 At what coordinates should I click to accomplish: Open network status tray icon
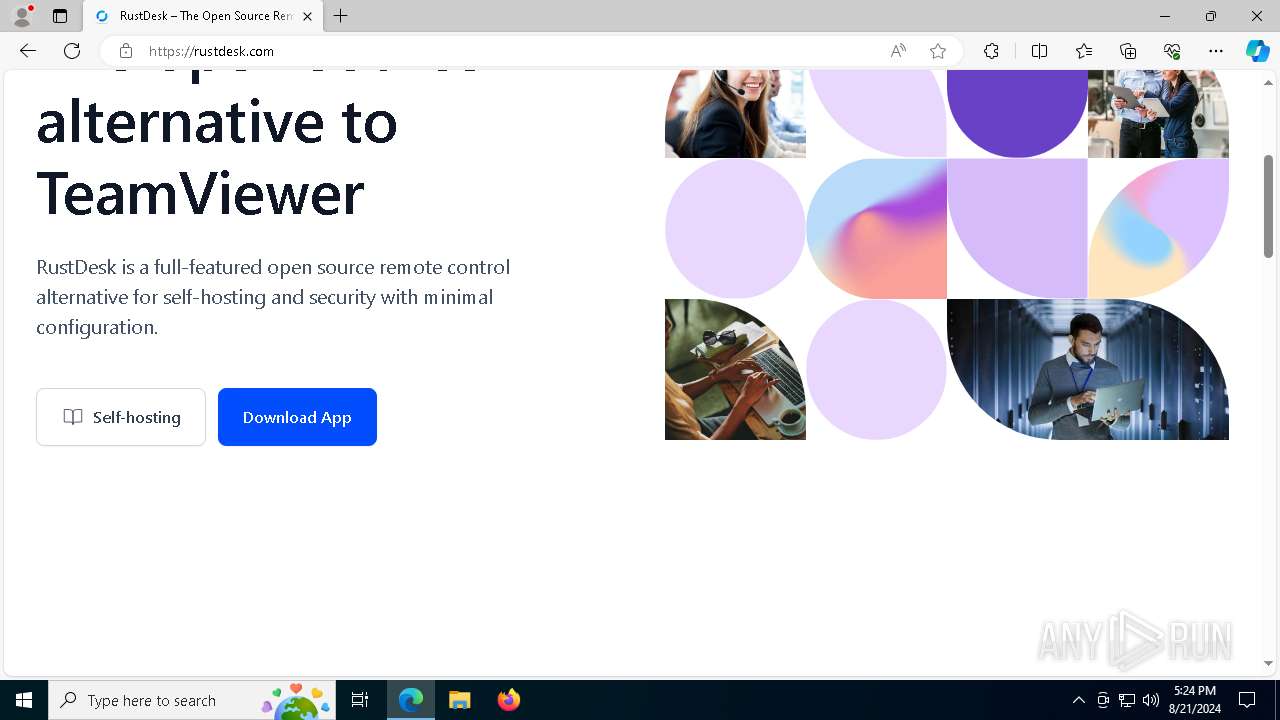(x=1127, y=700)
